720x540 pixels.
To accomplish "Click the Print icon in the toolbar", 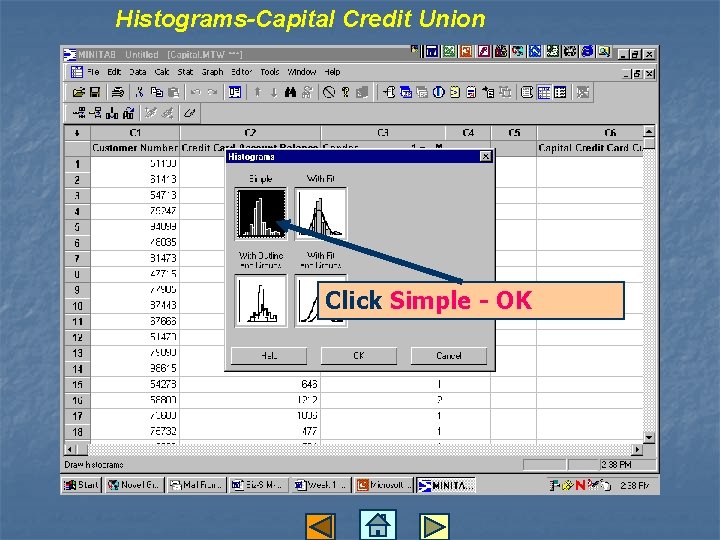I will (x=118, y=92).
